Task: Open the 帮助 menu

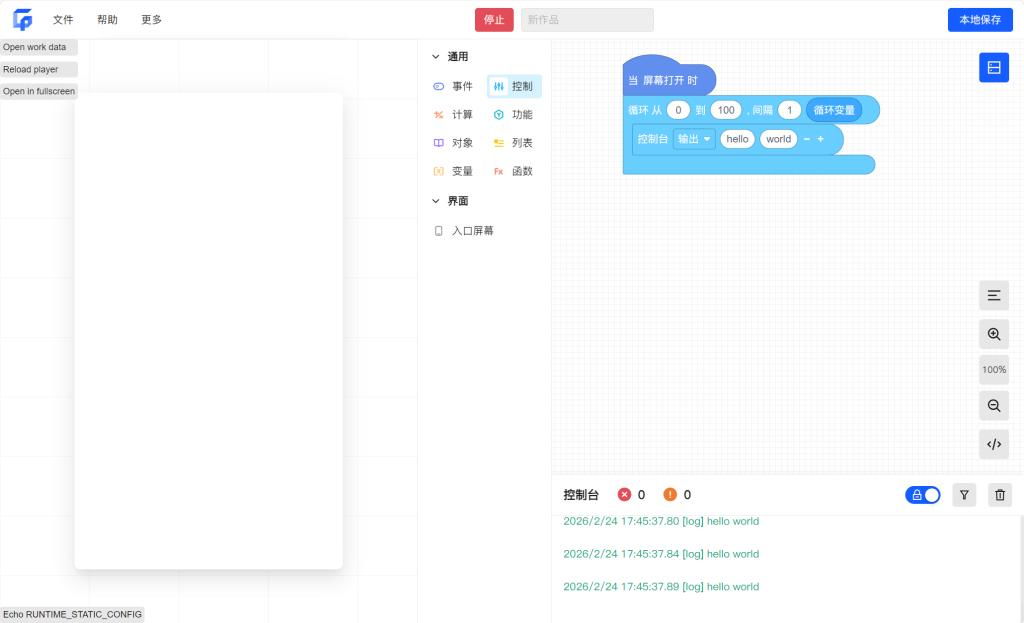Action: tap(107, 20)
